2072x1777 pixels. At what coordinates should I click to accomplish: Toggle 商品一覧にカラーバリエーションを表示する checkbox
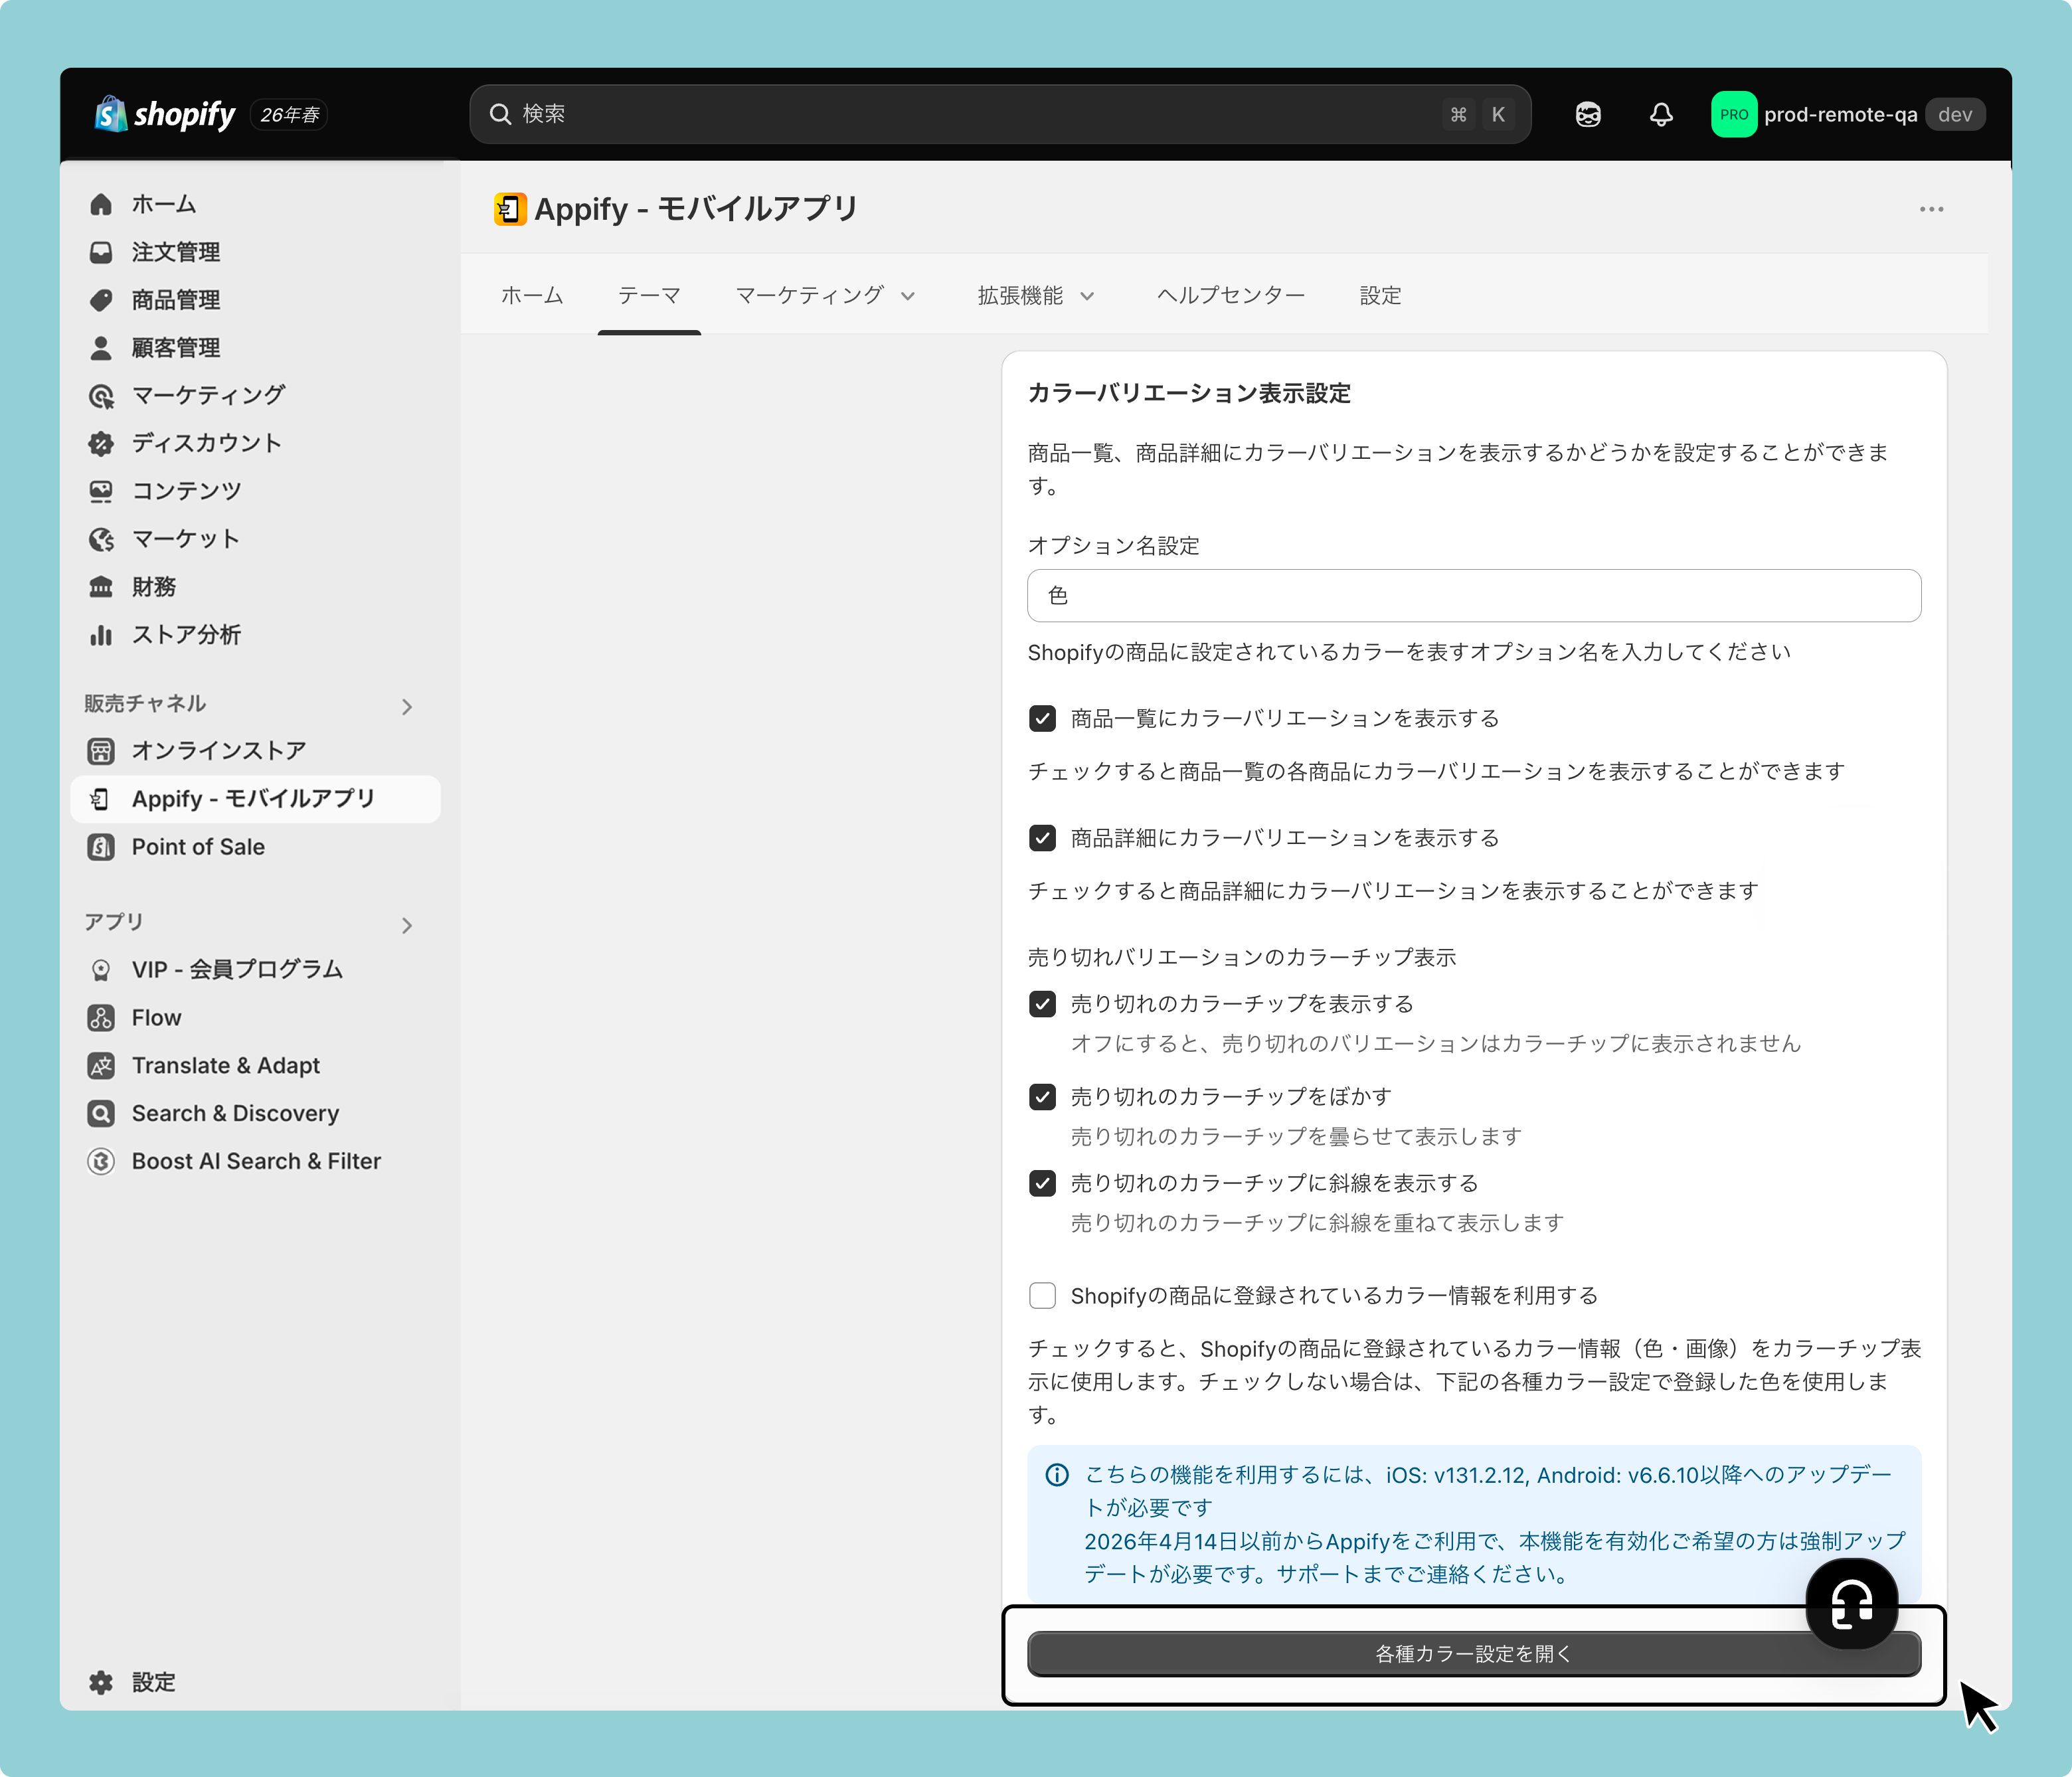(x=1042, y=719)
